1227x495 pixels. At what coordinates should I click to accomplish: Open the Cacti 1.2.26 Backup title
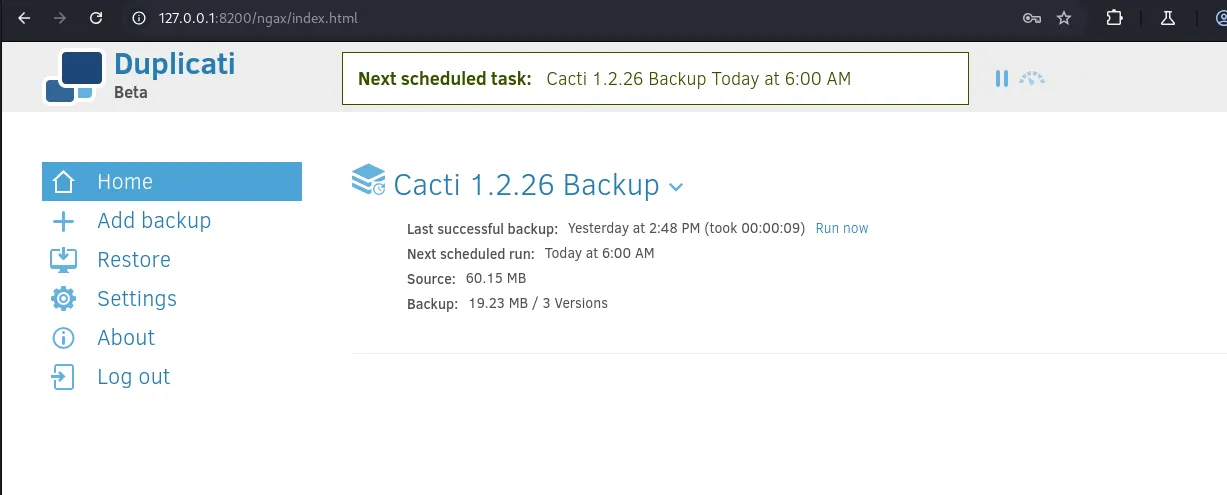point(526,185)
